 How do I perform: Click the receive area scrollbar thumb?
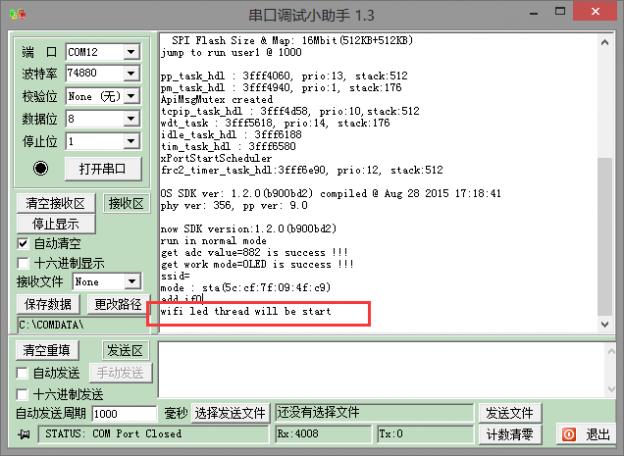605,236
